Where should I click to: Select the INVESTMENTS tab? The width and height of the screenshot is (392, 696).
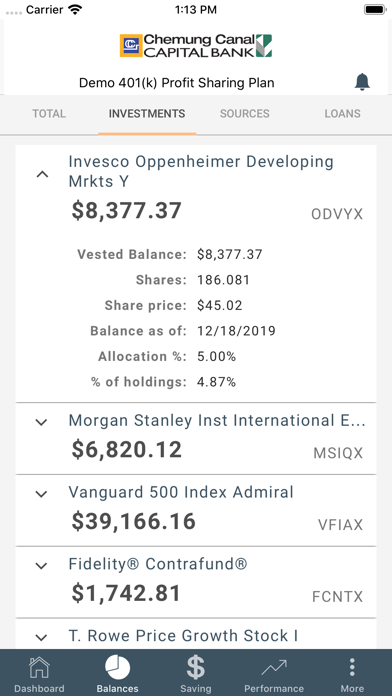147,114
